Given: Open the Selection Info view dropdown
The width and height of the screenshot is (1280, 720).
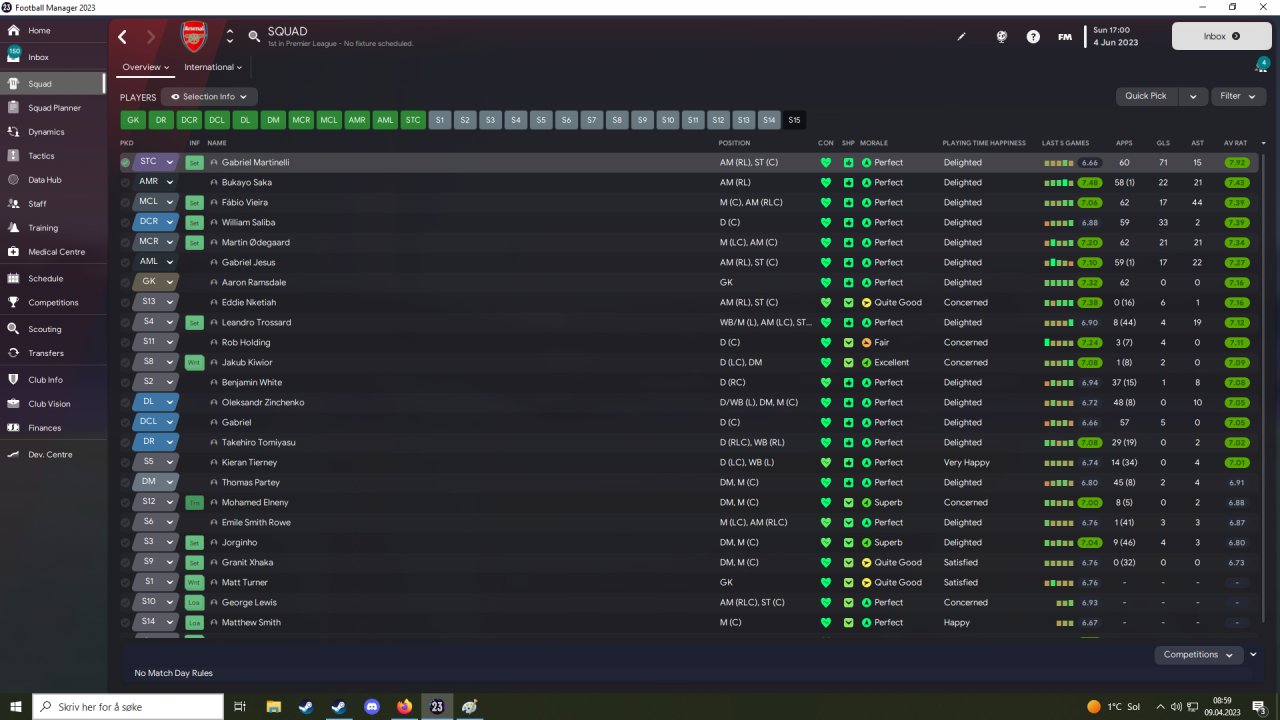Looking at the screenshot, I should click(209, 97).
